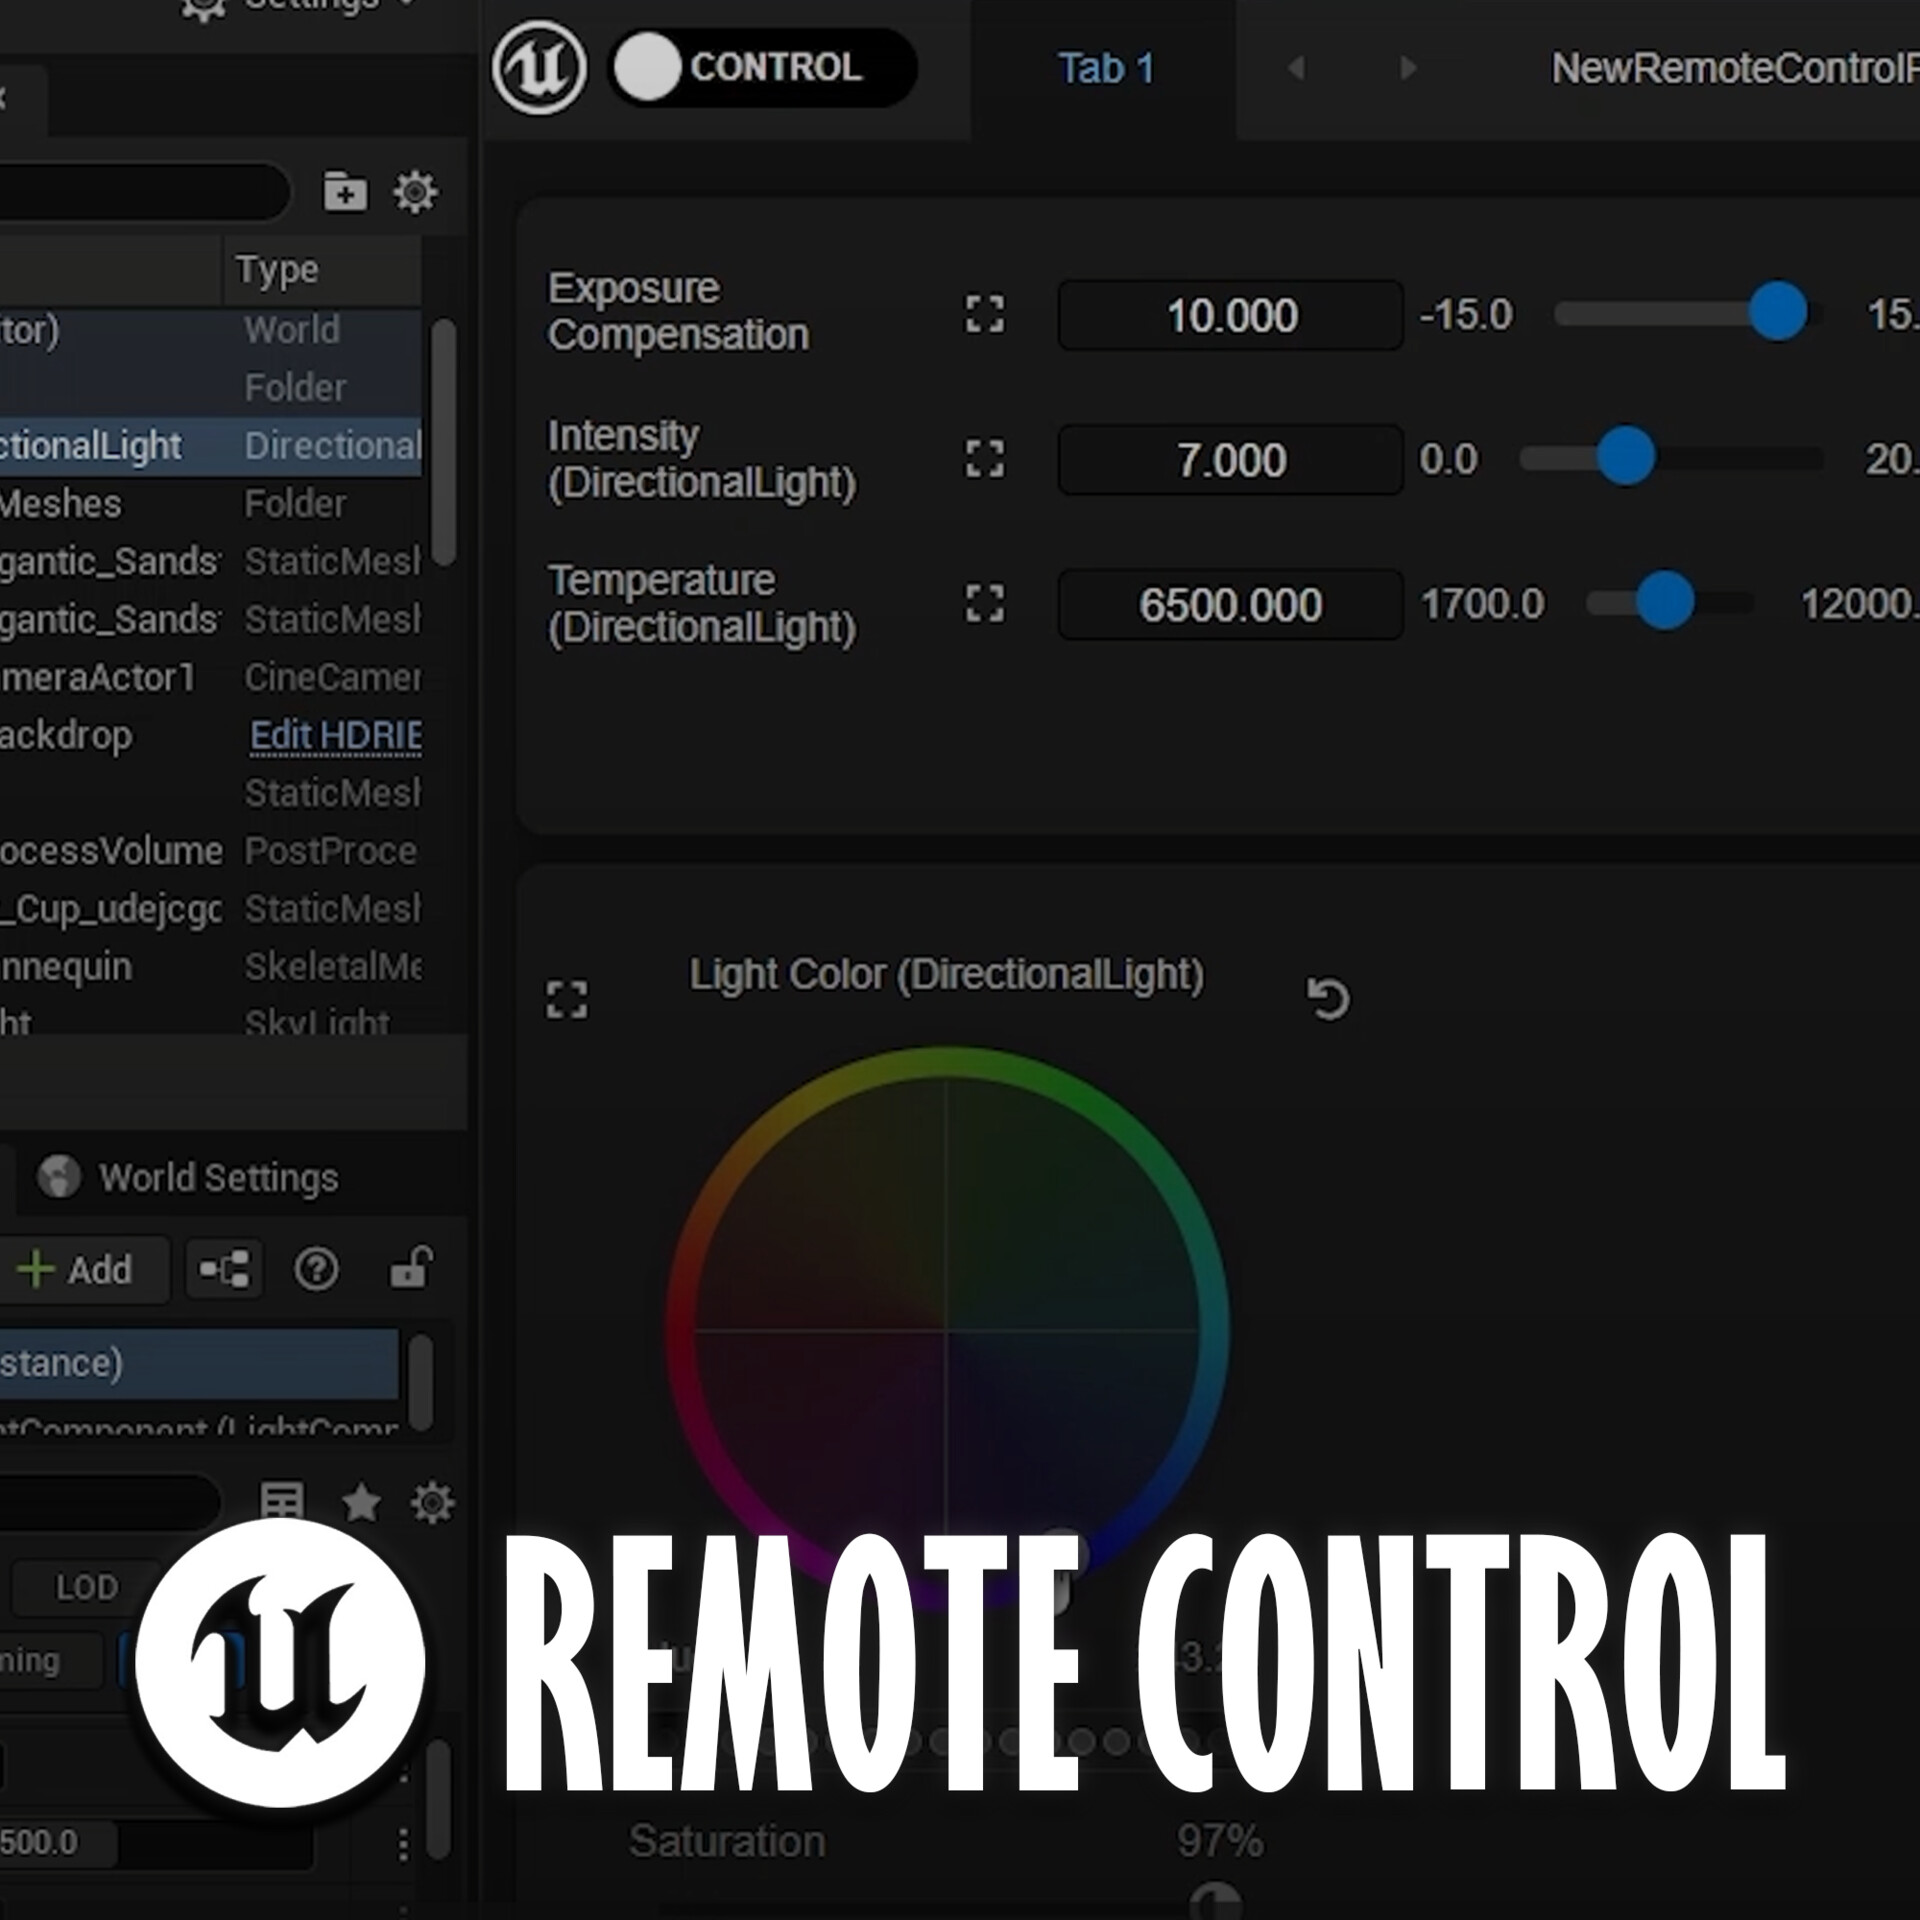Click the Temperature value field showing 6500.000
This screenshot has height=1920, width=1920.
[1229, 605]
